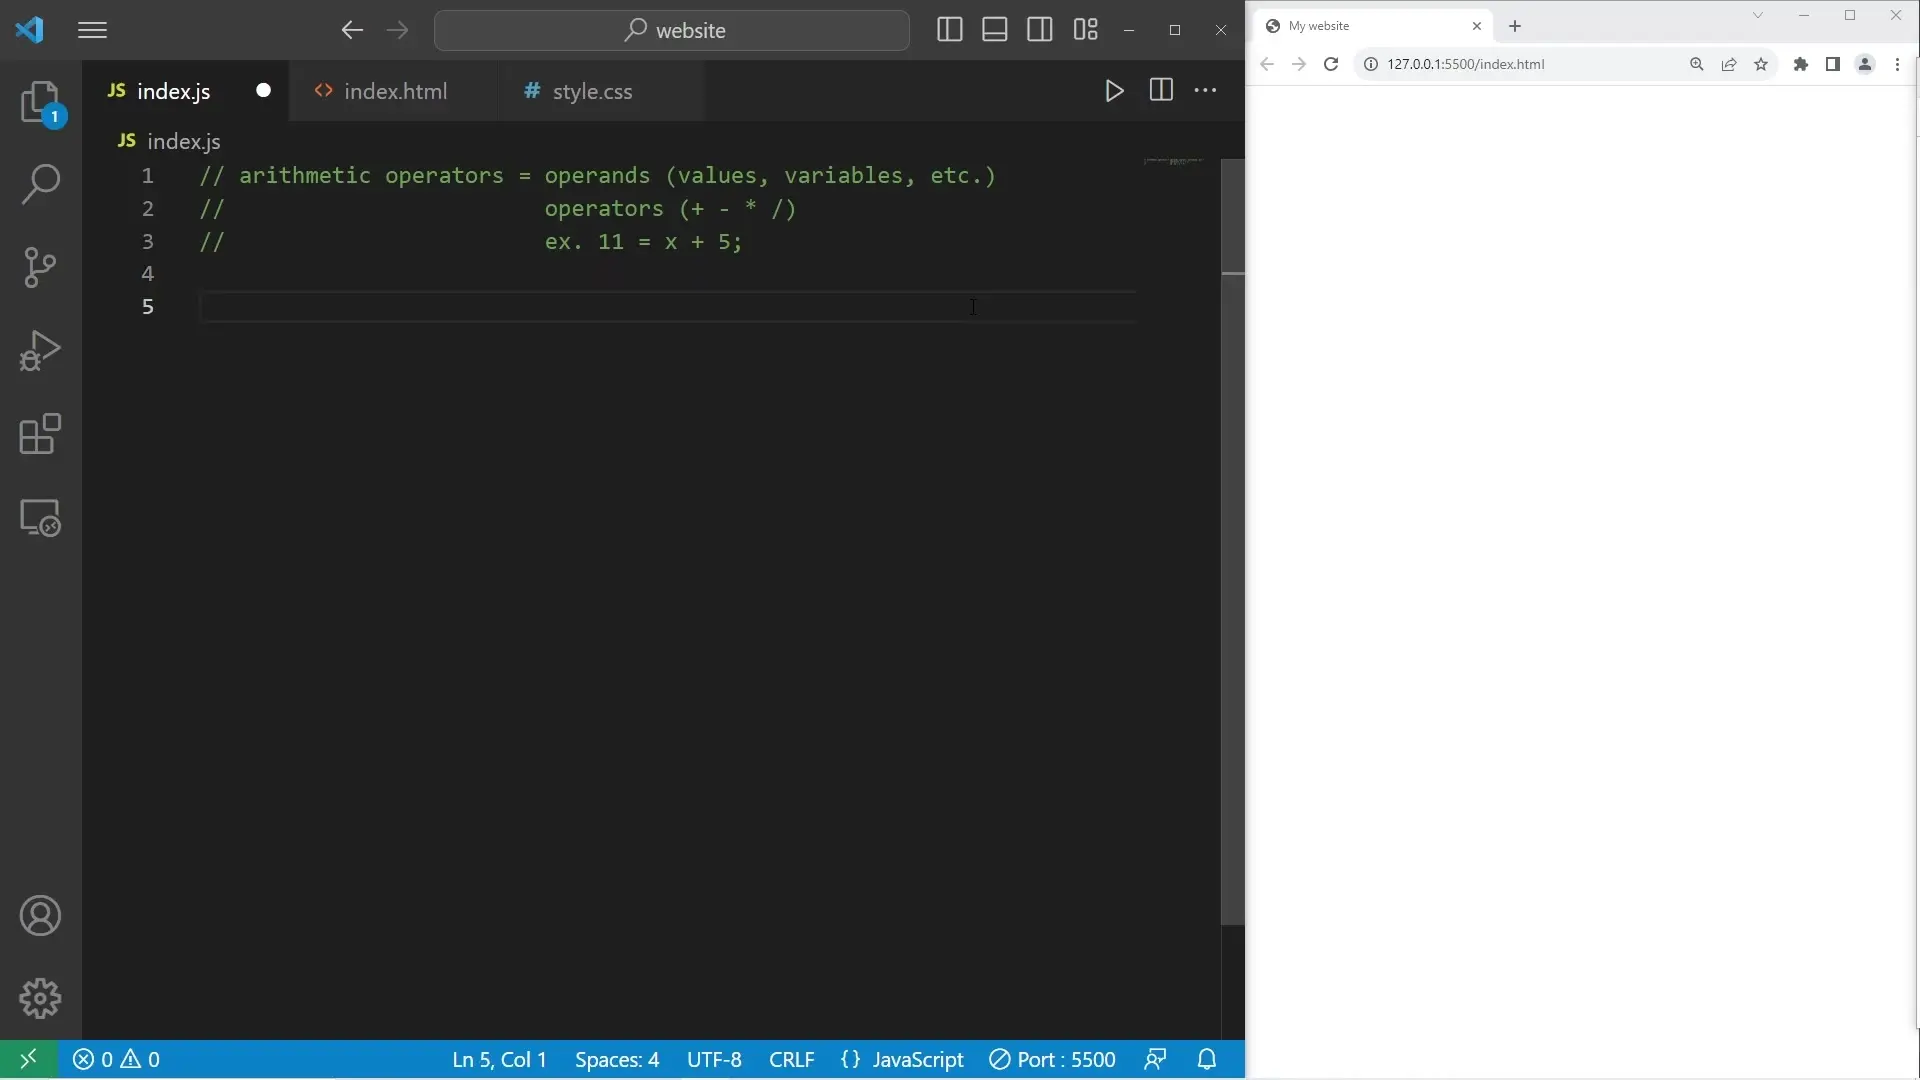Go forward in the browser

[1299, 64]
